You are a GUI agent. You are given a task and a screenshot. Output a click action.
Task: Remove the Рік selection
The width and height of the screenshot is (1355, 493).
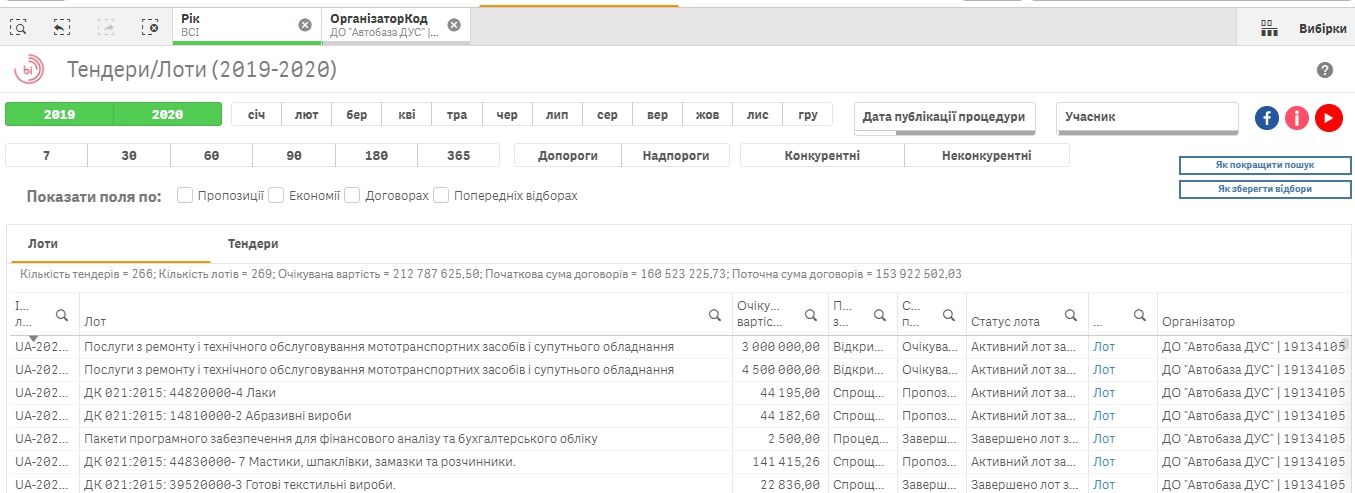point(305,25)
